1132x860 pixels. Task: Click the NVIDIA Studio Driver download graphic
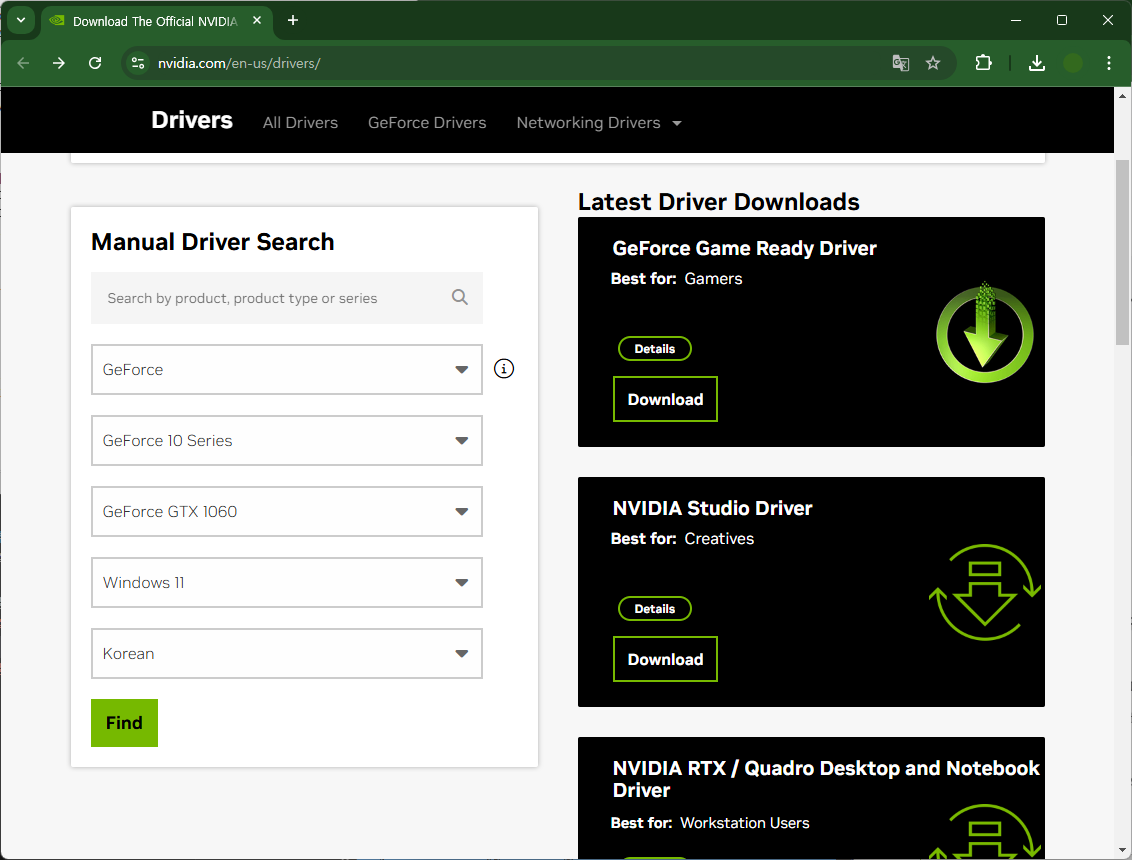point(984,592)
